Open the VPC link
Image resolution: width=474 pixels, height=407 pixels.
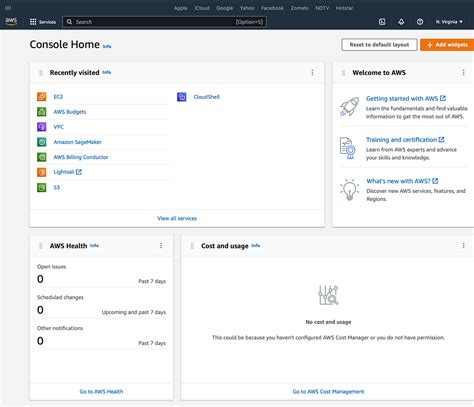click(x=59, y=127)
